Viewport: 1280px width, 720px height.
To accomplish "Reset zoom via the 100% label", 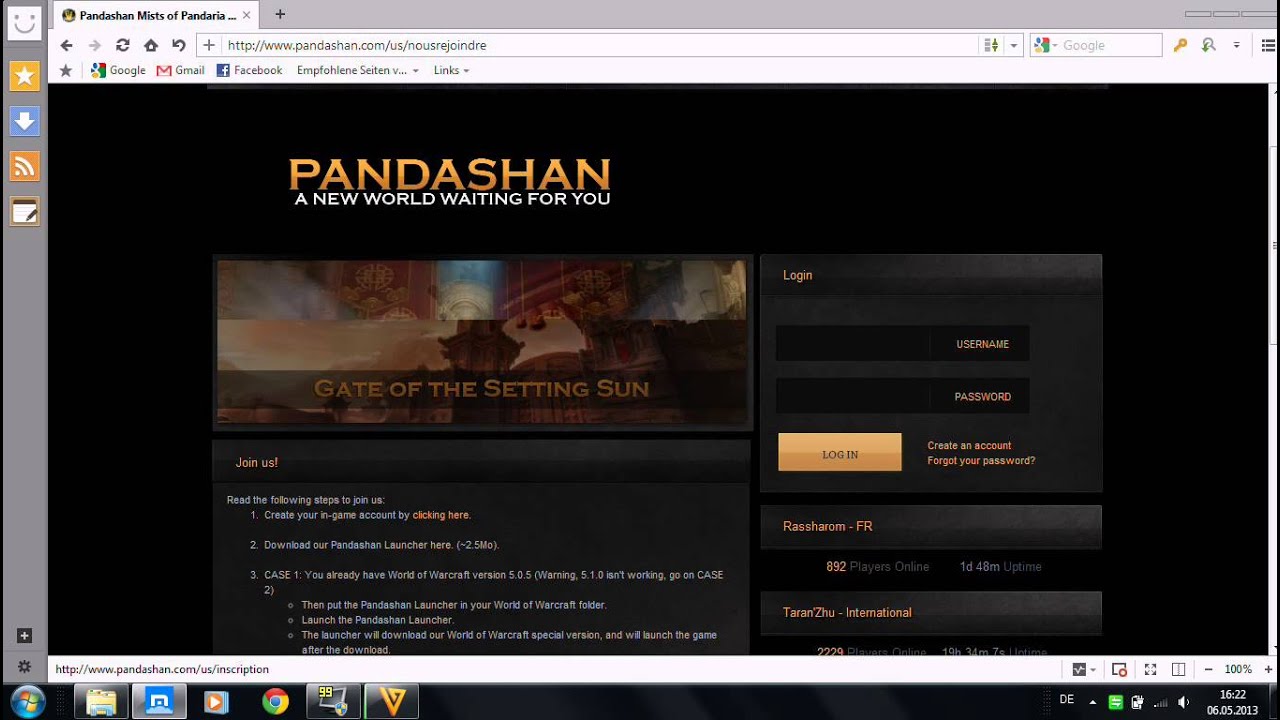I will point(1238,669).
